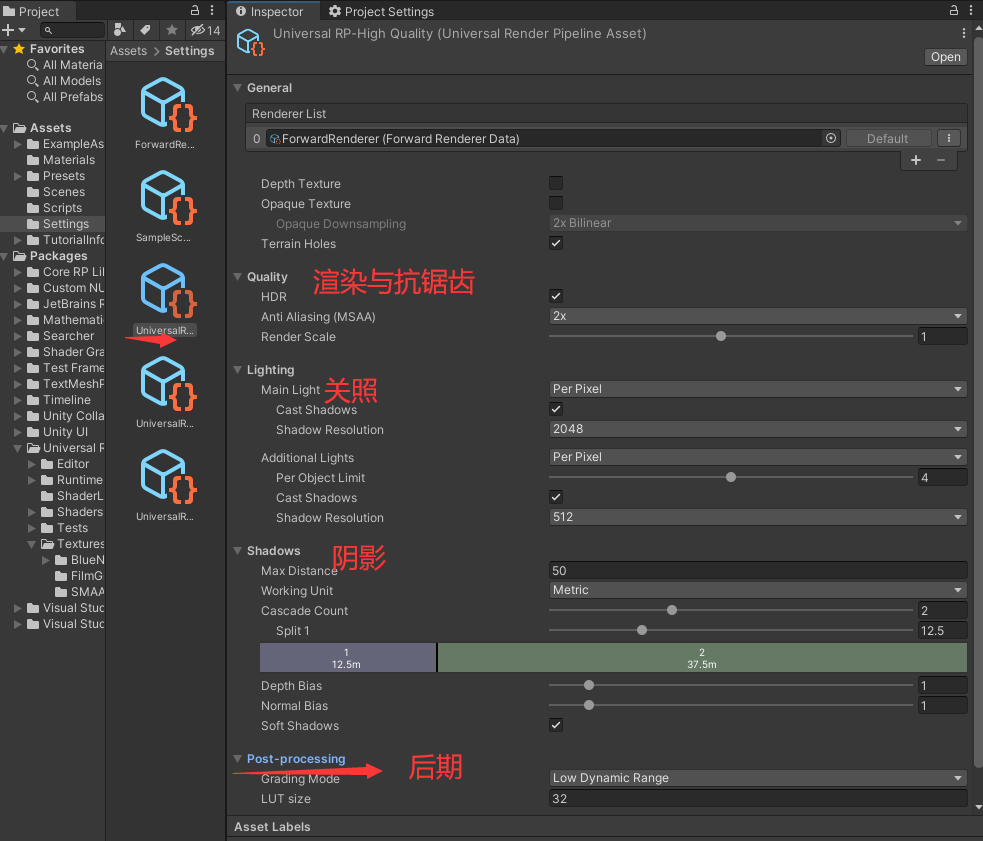
Task: Click the object picker for ForwardRenderer
Action: pyautogui.click(x=831, y=139)
